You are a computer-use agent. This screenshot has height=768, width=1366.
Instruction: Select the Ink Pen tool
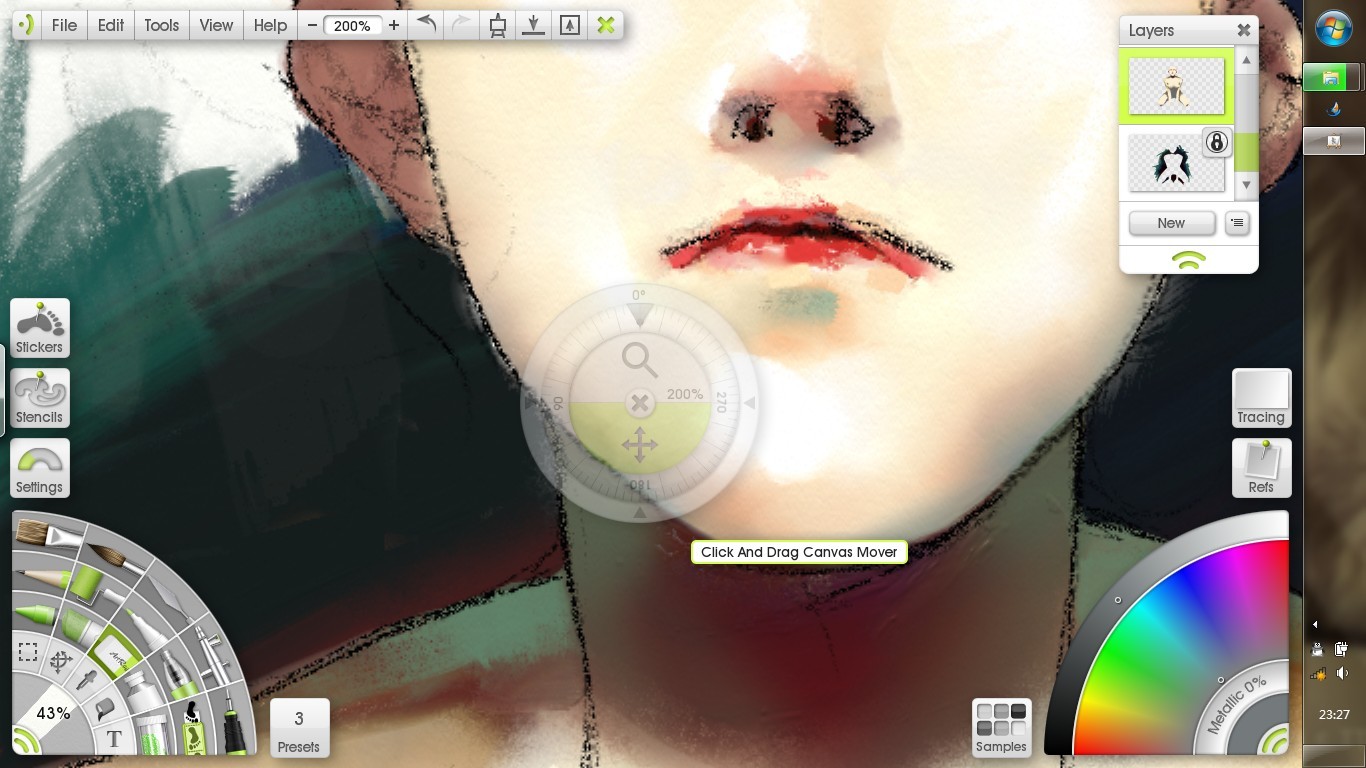click(234, 722)
